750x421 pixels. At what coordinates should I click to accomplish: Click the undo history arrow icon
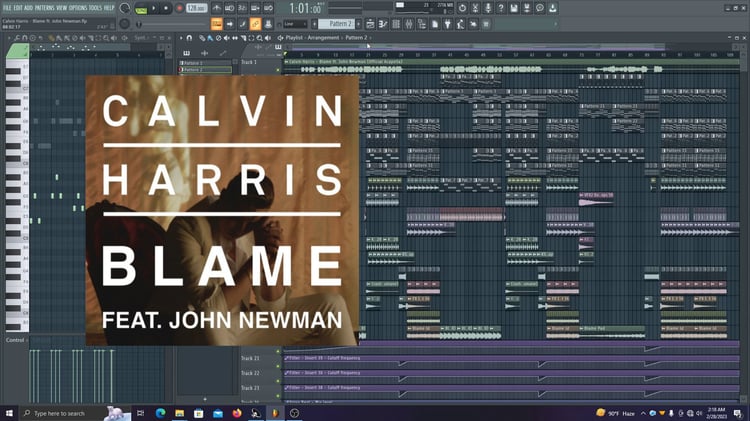462,8
